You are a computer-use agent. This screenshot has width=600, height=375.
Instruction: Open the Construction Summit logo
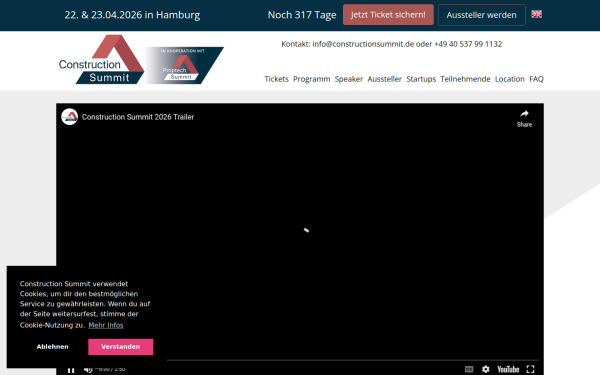tap(101, 59)
